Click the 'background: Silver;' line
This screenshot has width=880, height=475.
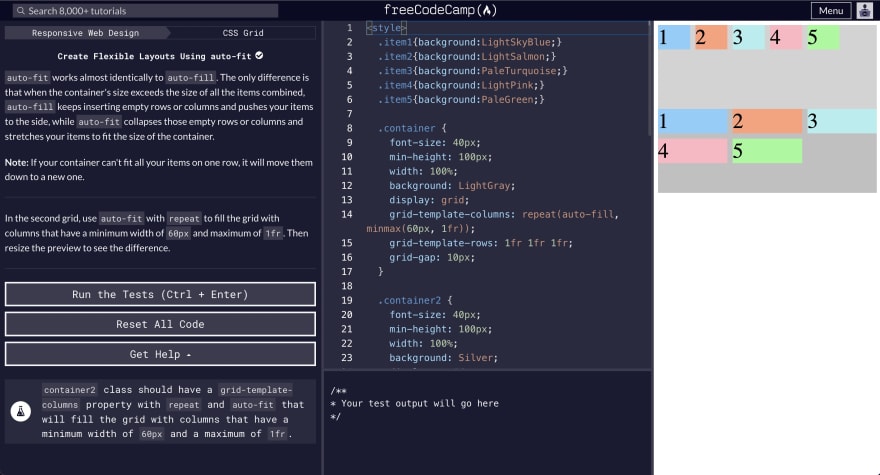pos(443,358)
